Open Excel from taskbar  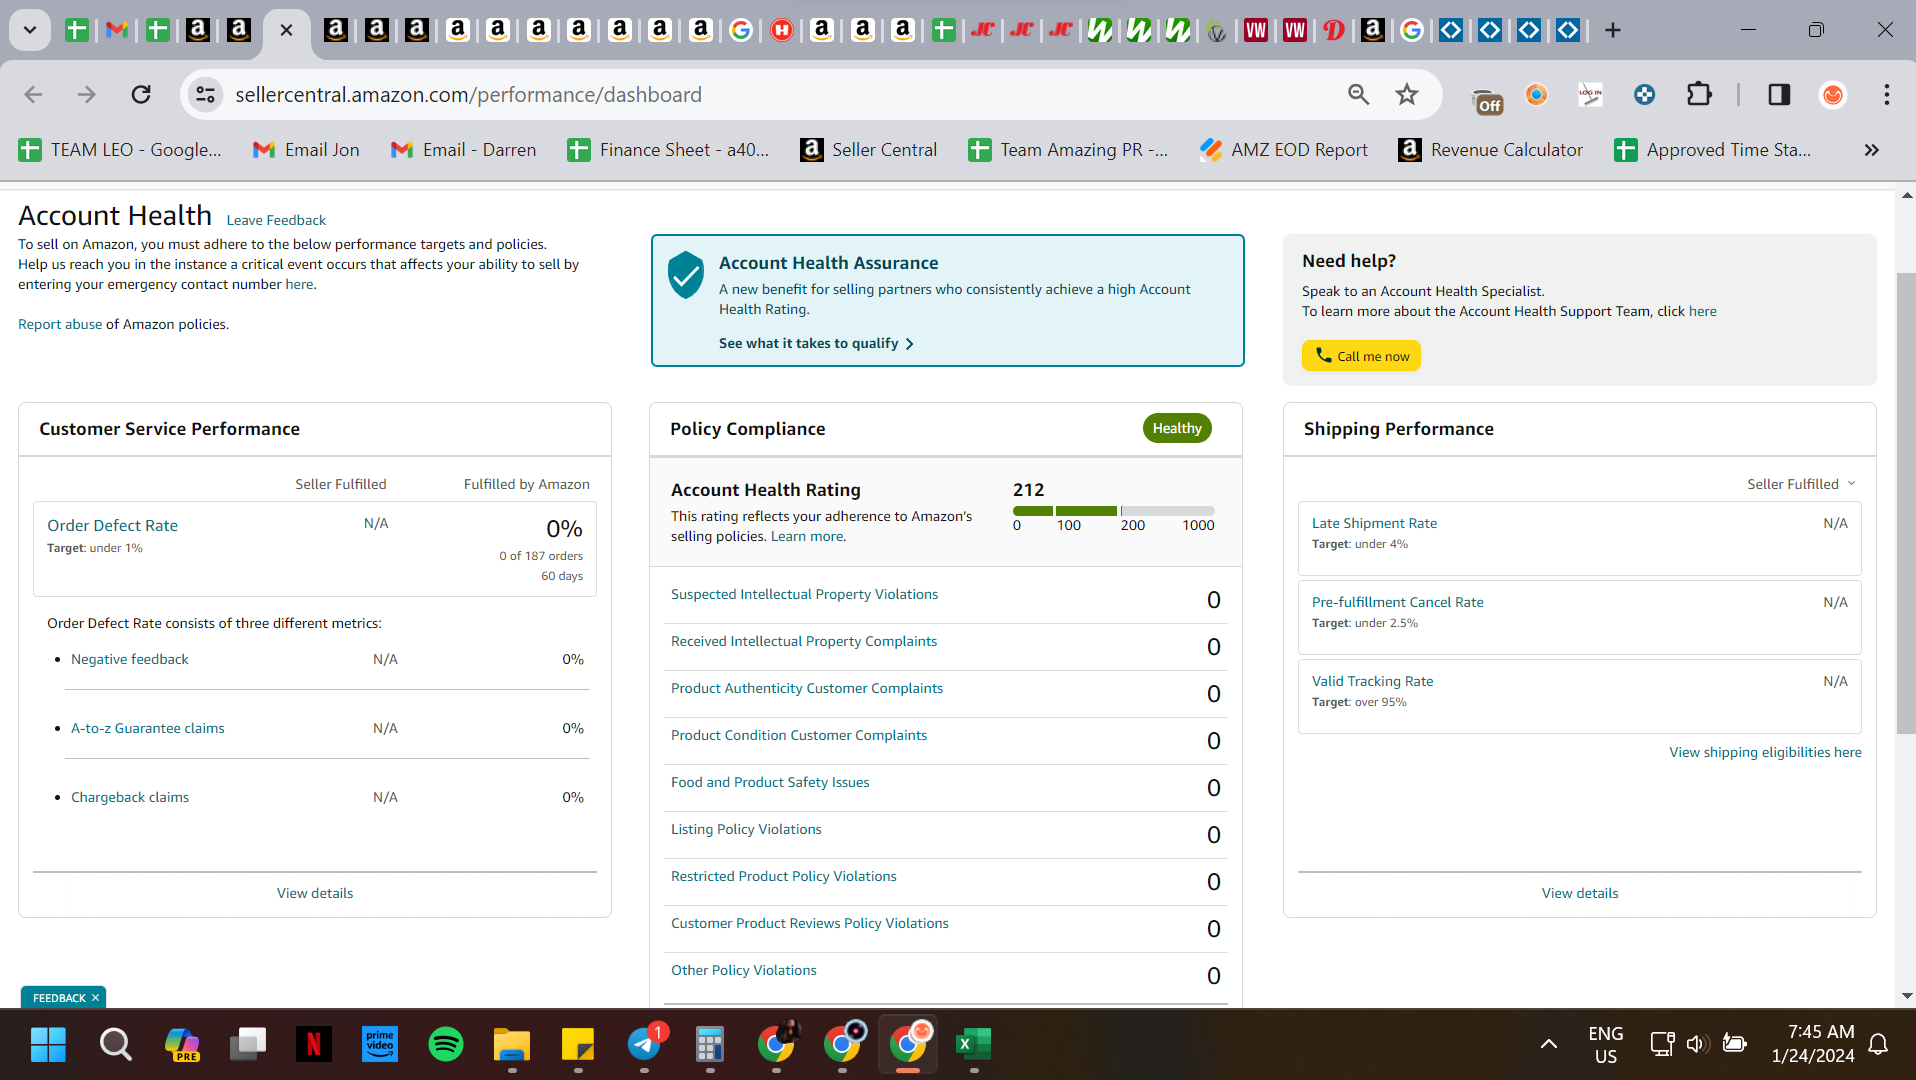pyautogui.click(x=973, y=1045)
